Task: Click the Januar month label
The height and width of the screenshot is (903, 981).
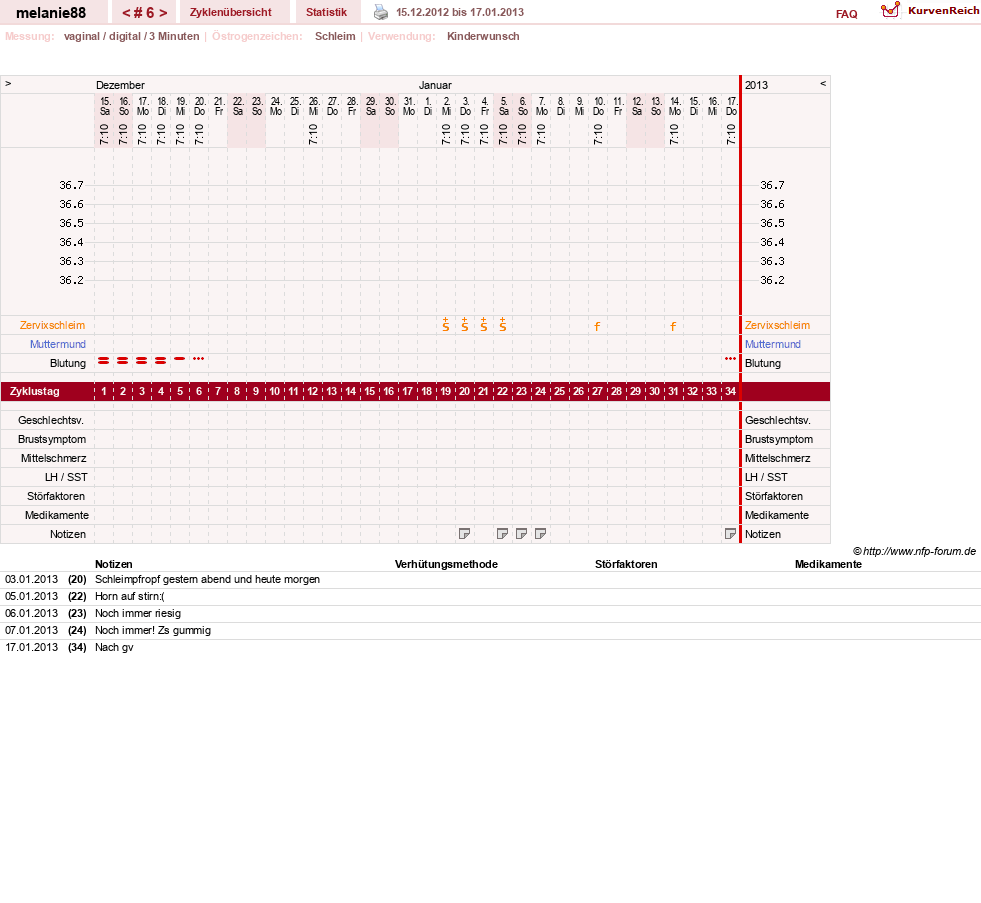Action: pyautogui.click(x=435, y=85)
